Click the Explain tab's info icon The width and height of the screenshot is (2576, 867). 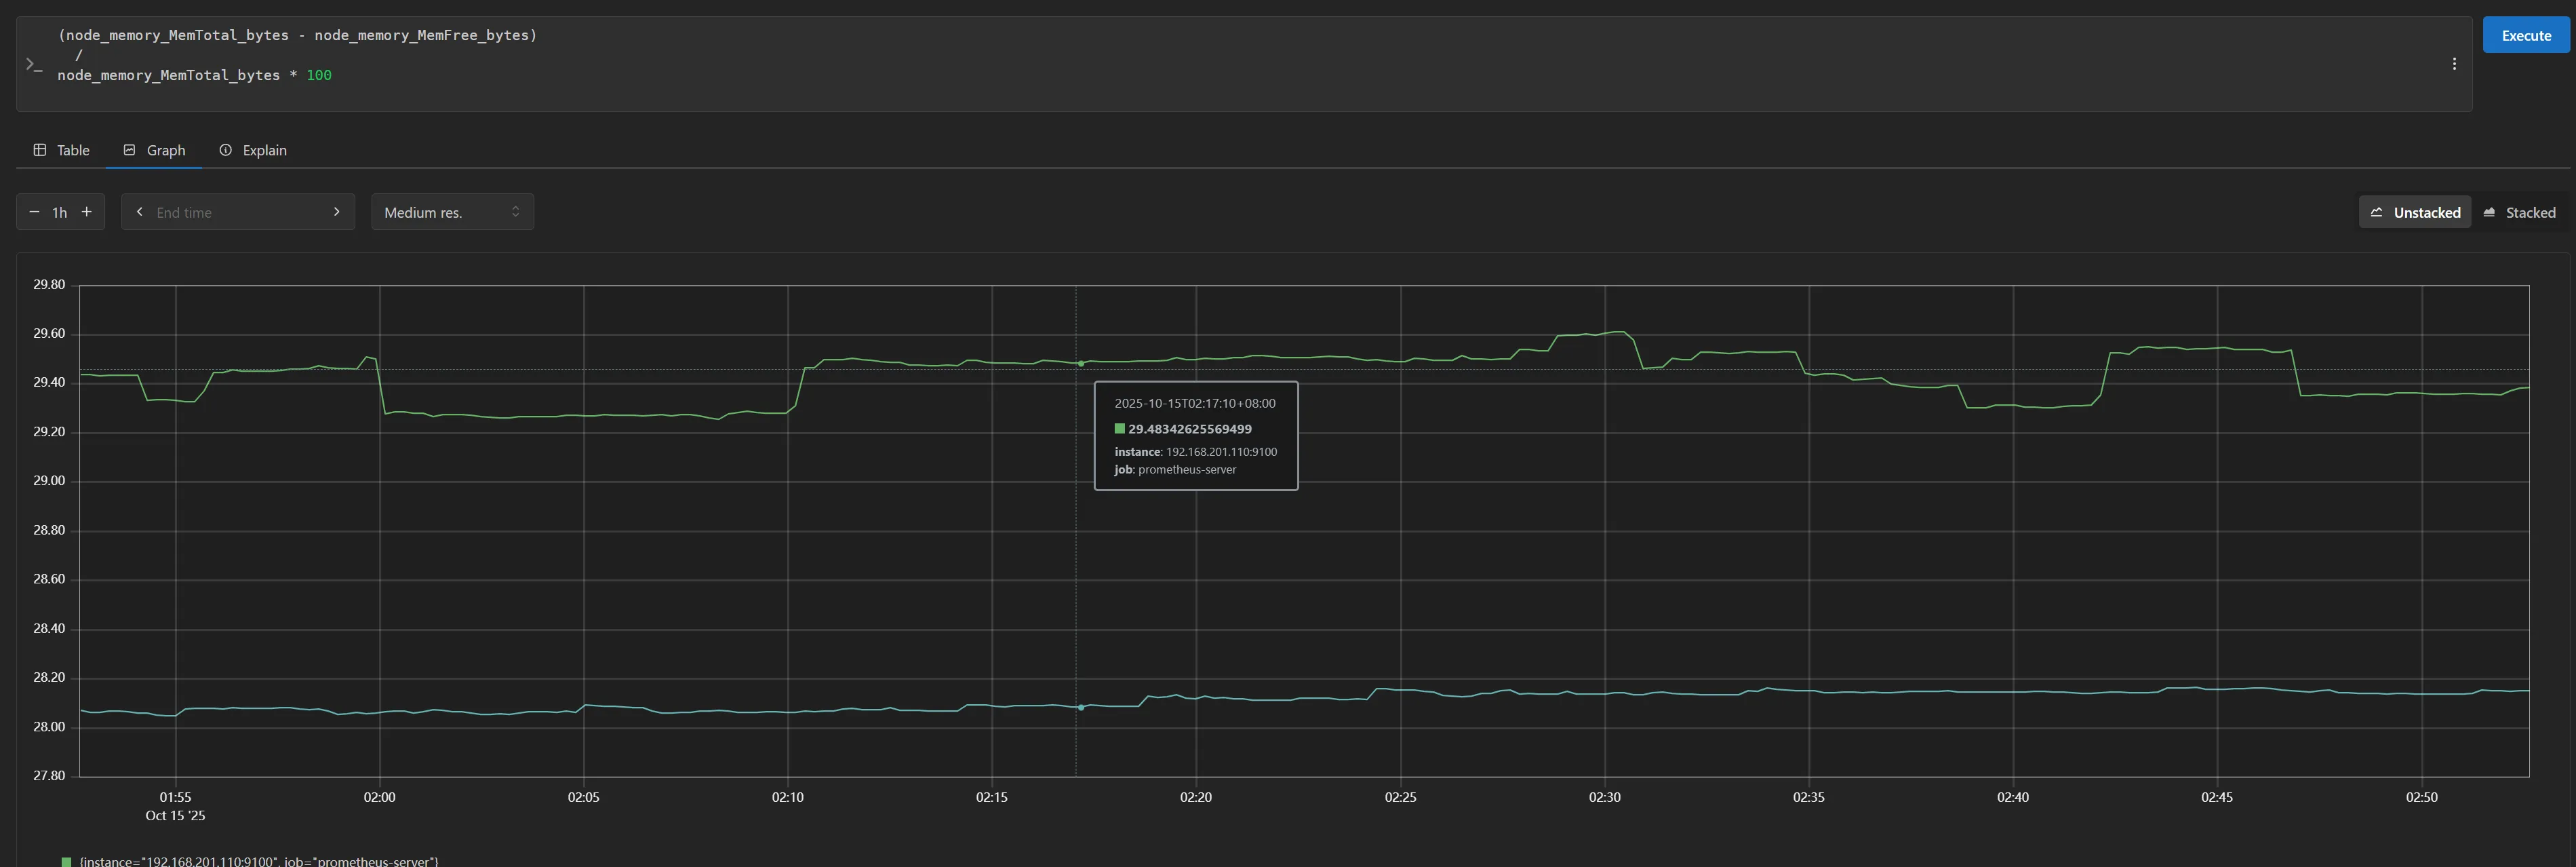coord(226,150)
